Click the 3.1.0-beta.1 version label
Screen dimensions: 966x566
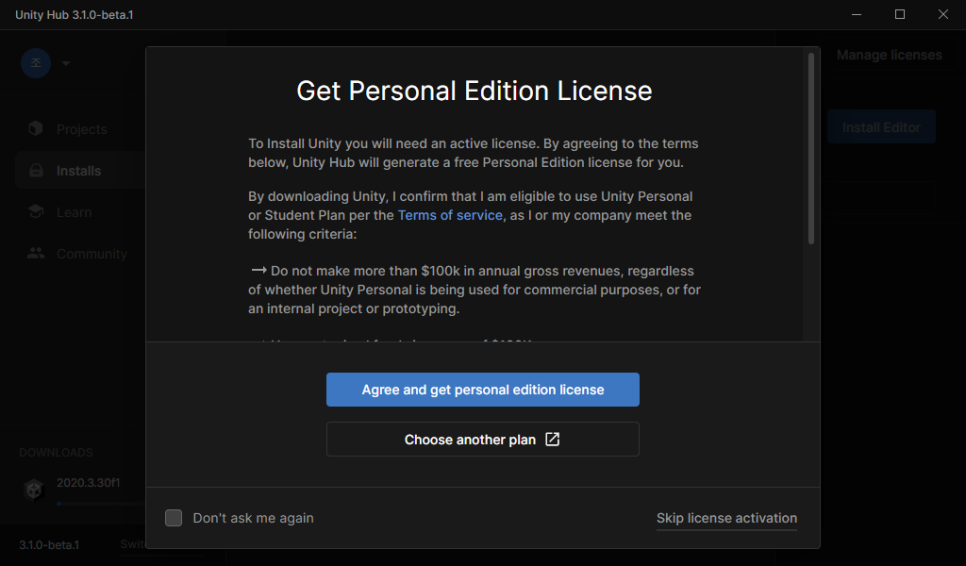[x=49, y=545]
